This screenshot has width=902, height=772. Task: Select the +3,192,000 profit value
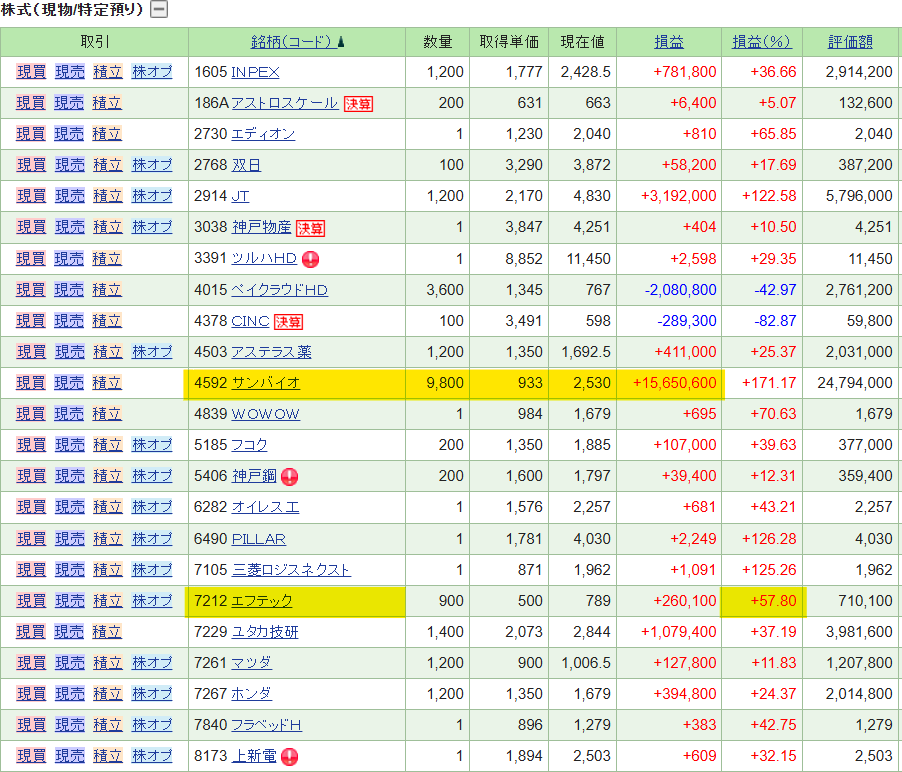(679, 197)
